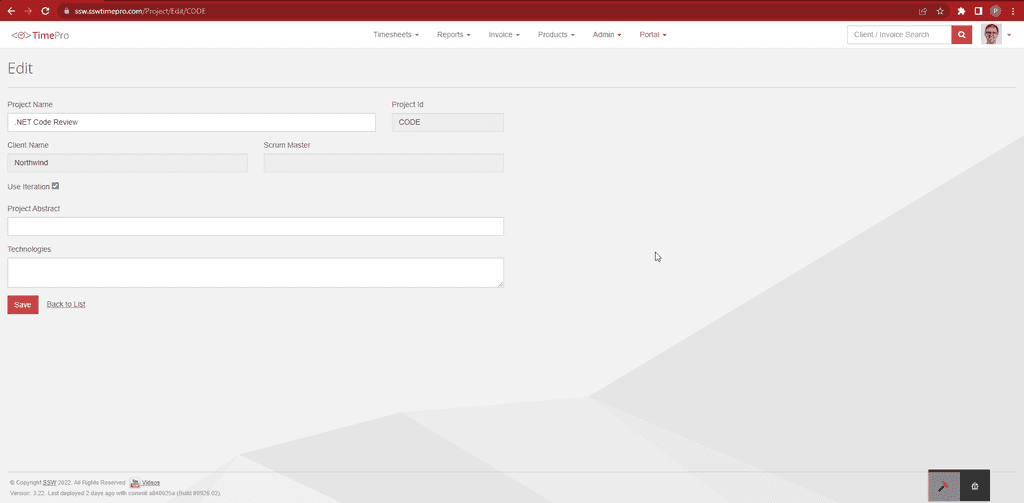The image size is (1024, 503).
Task: Click inside the Technologies text area
Action: [255, 272]
